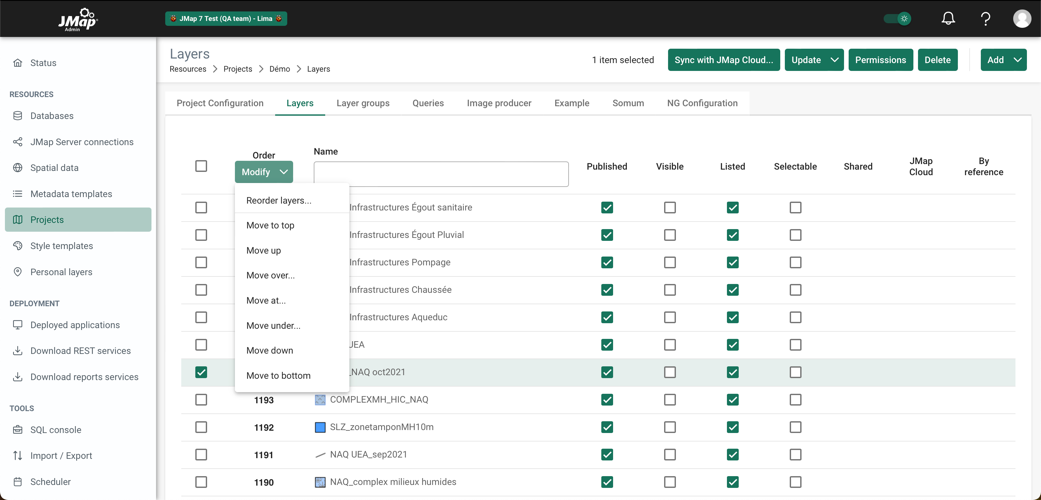Click the Databases sidebar icon
The width and height of the screenshot is (1041, 500).
click(x=18, y=116)
